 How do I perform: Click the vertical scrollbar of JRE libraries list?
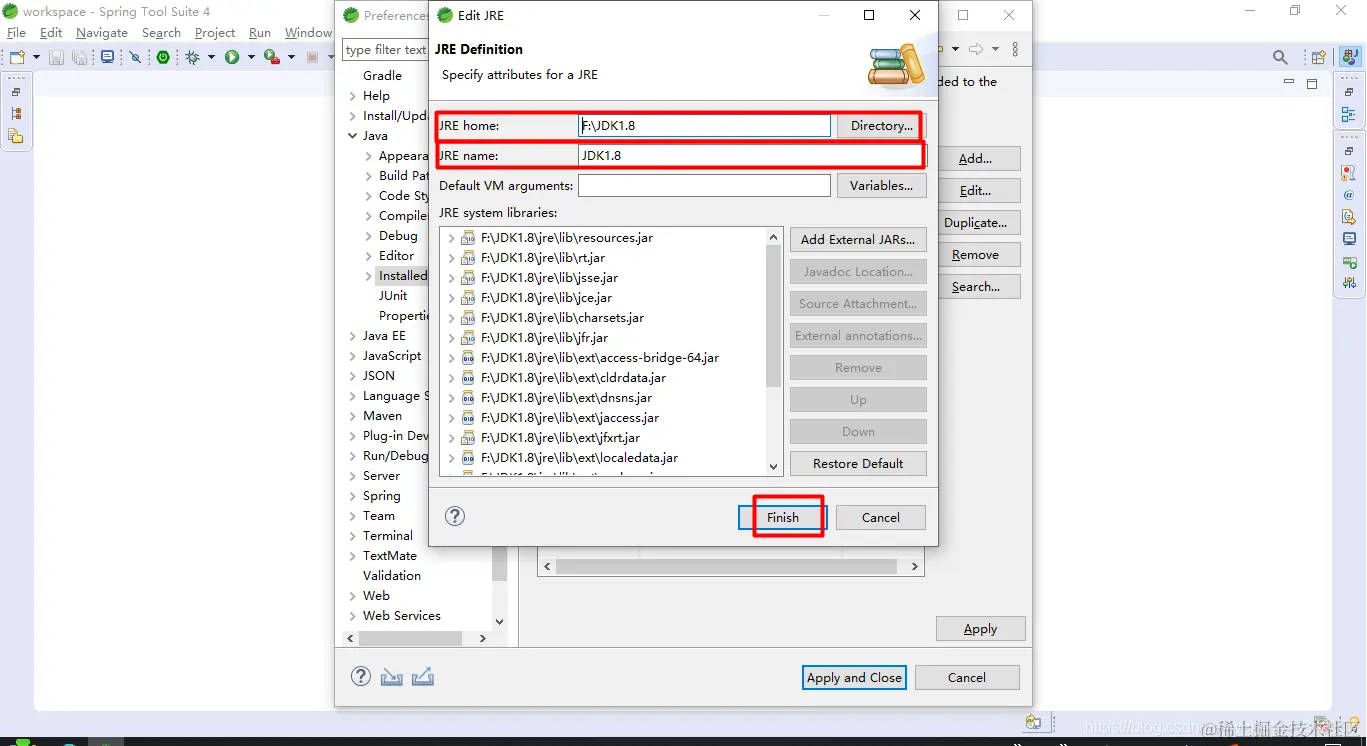point(773,316)
